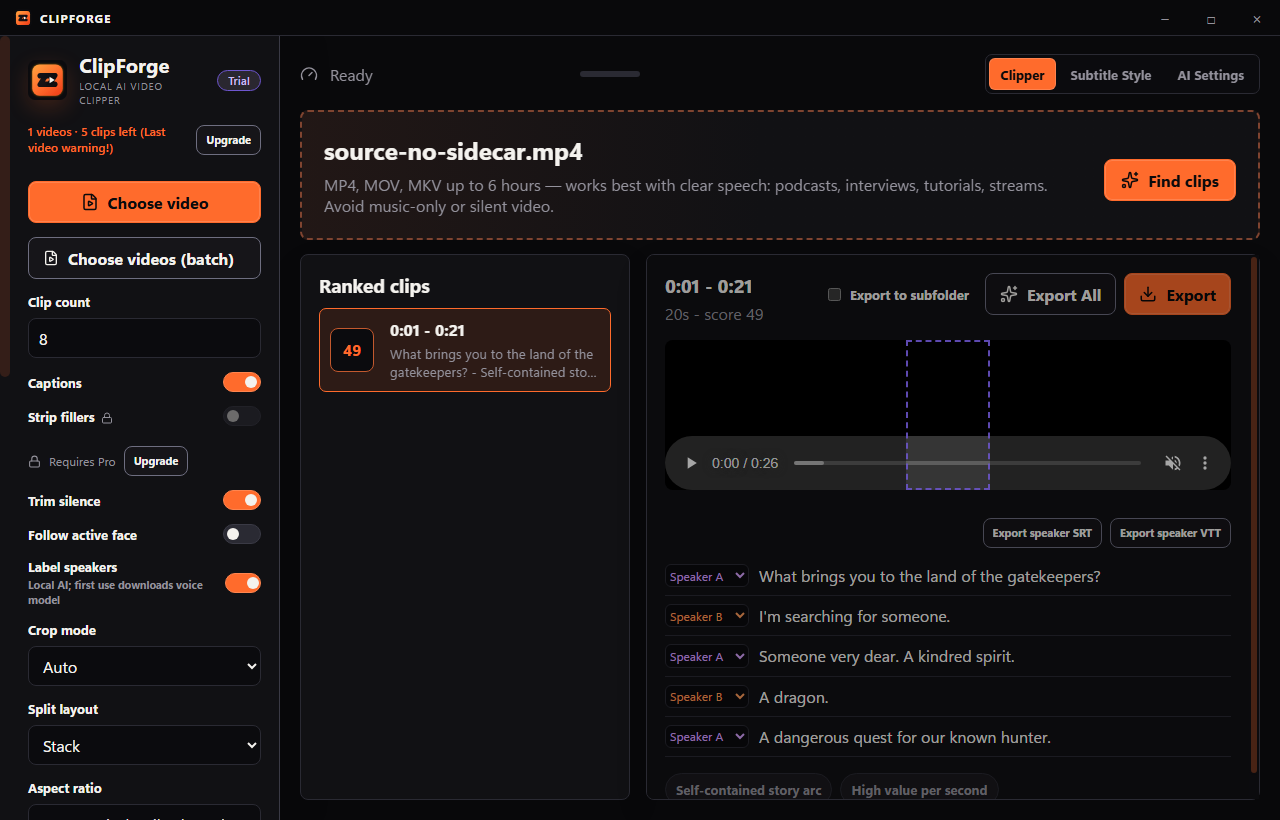Viewport: 1280px width, 820px height.
Task: Click the 0:00 / 0:26 playback time
Action: point(745,463)
